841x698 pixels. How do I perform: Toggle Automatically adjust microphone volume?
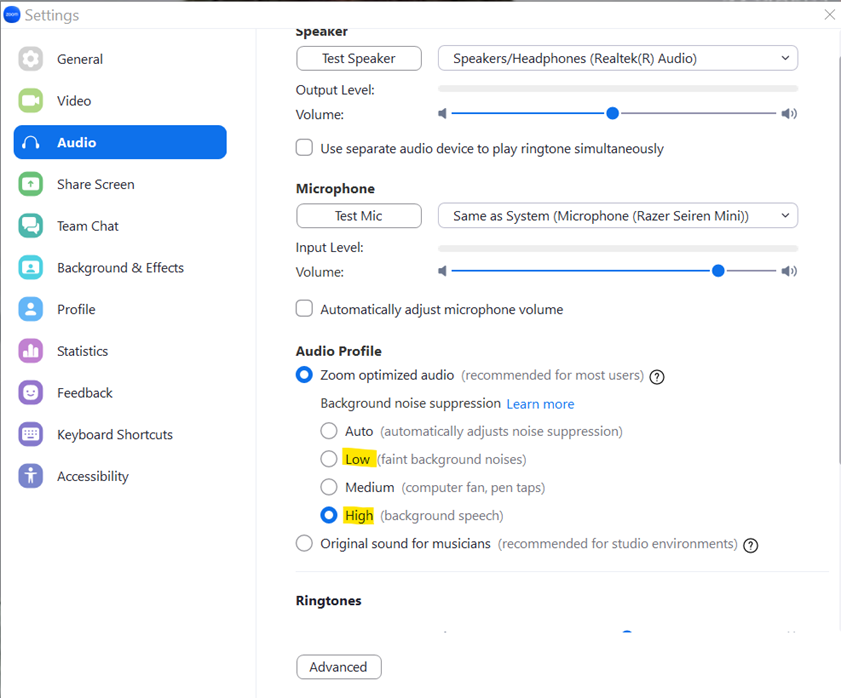[305, 309]
